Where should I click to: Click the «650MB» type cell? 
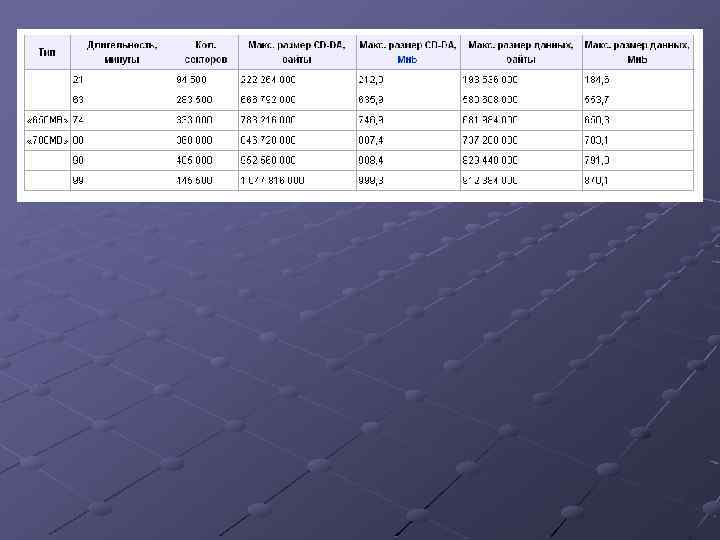47,120
